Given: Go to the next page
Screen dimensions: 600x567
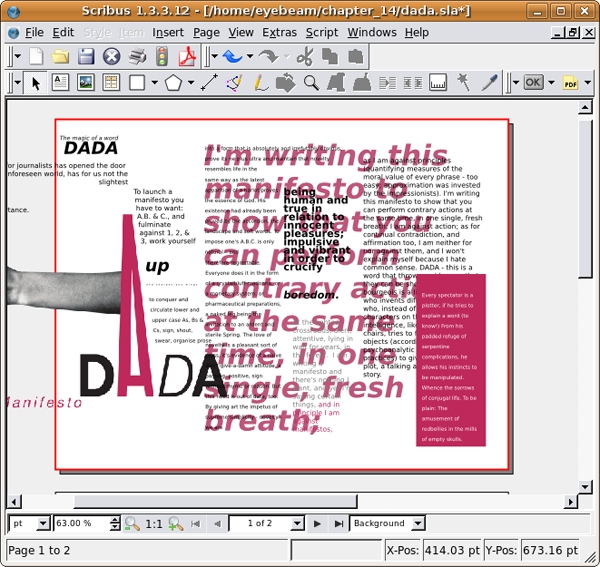Looking at the screenshot, I should click(317, 523).
